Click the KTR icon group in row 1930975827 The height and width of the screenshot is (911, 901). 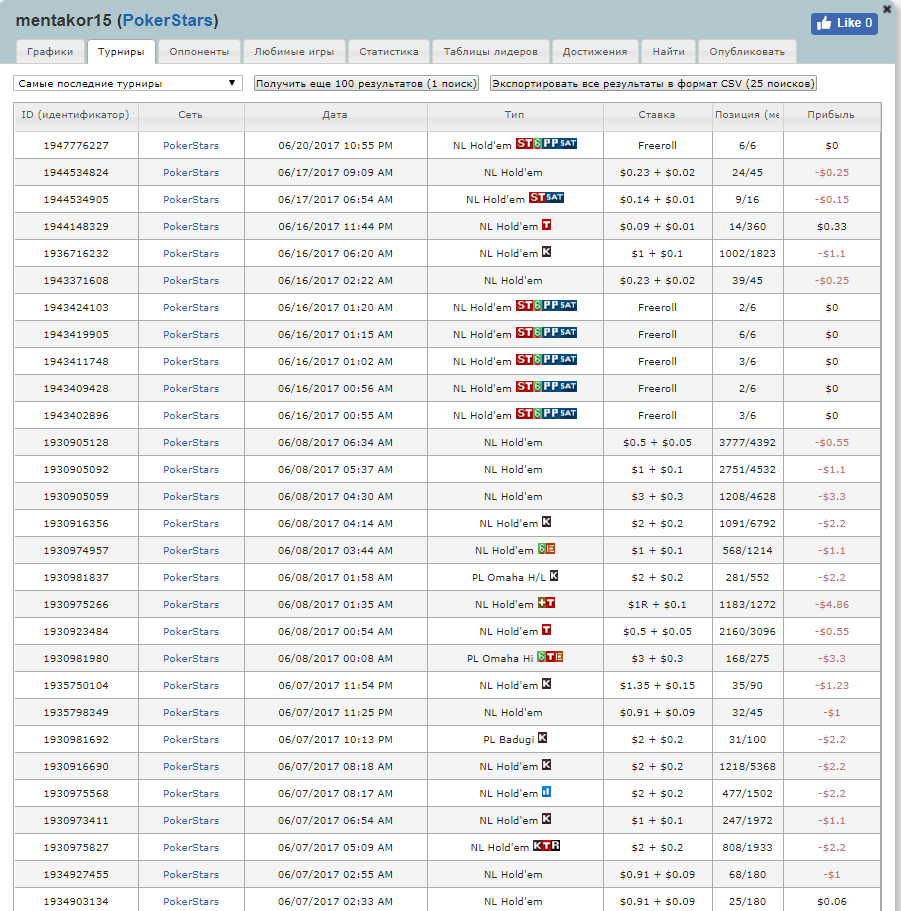546,846
